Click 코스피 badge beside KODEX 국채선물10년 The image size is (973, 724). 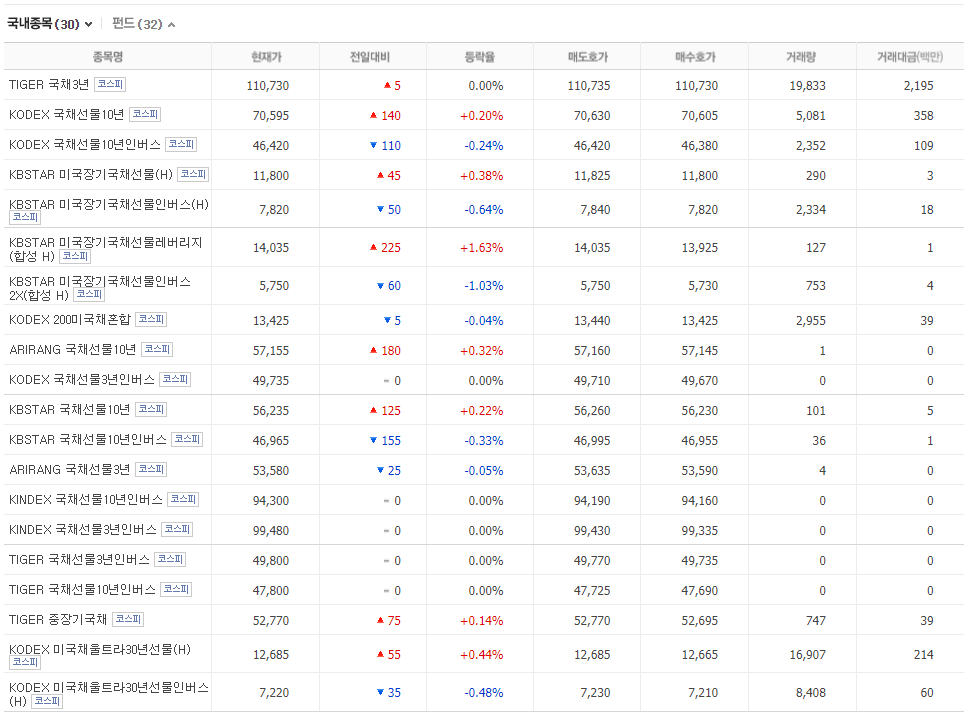click(145, 114)
